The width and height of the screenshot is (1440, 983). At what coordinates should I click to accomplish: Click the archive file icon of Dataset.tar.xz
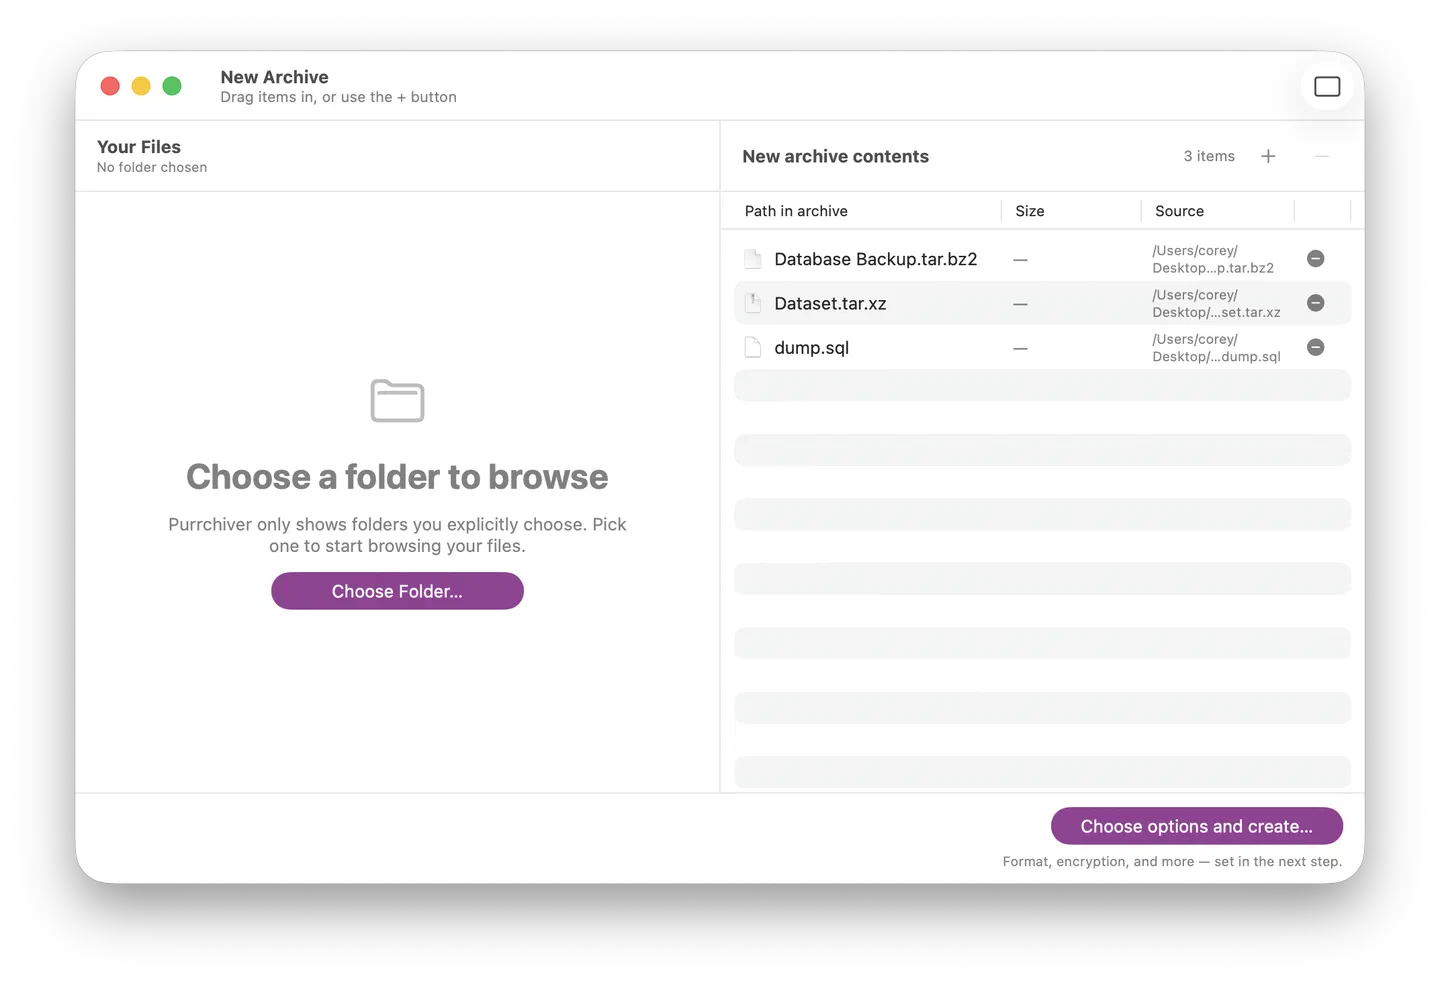click(753, 303)
